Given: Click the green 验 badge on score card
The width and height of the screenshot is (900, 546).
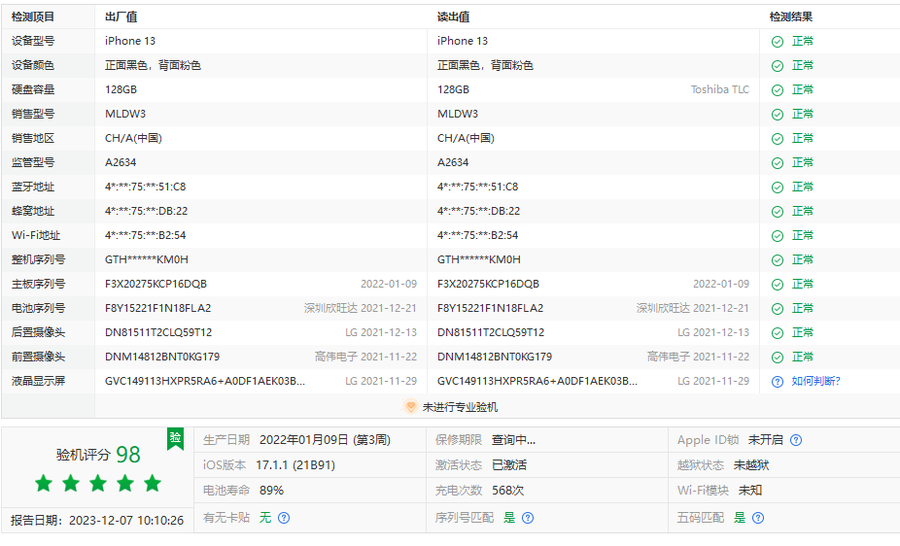Looking at the screenshot, I should click(x=176, y=439).
